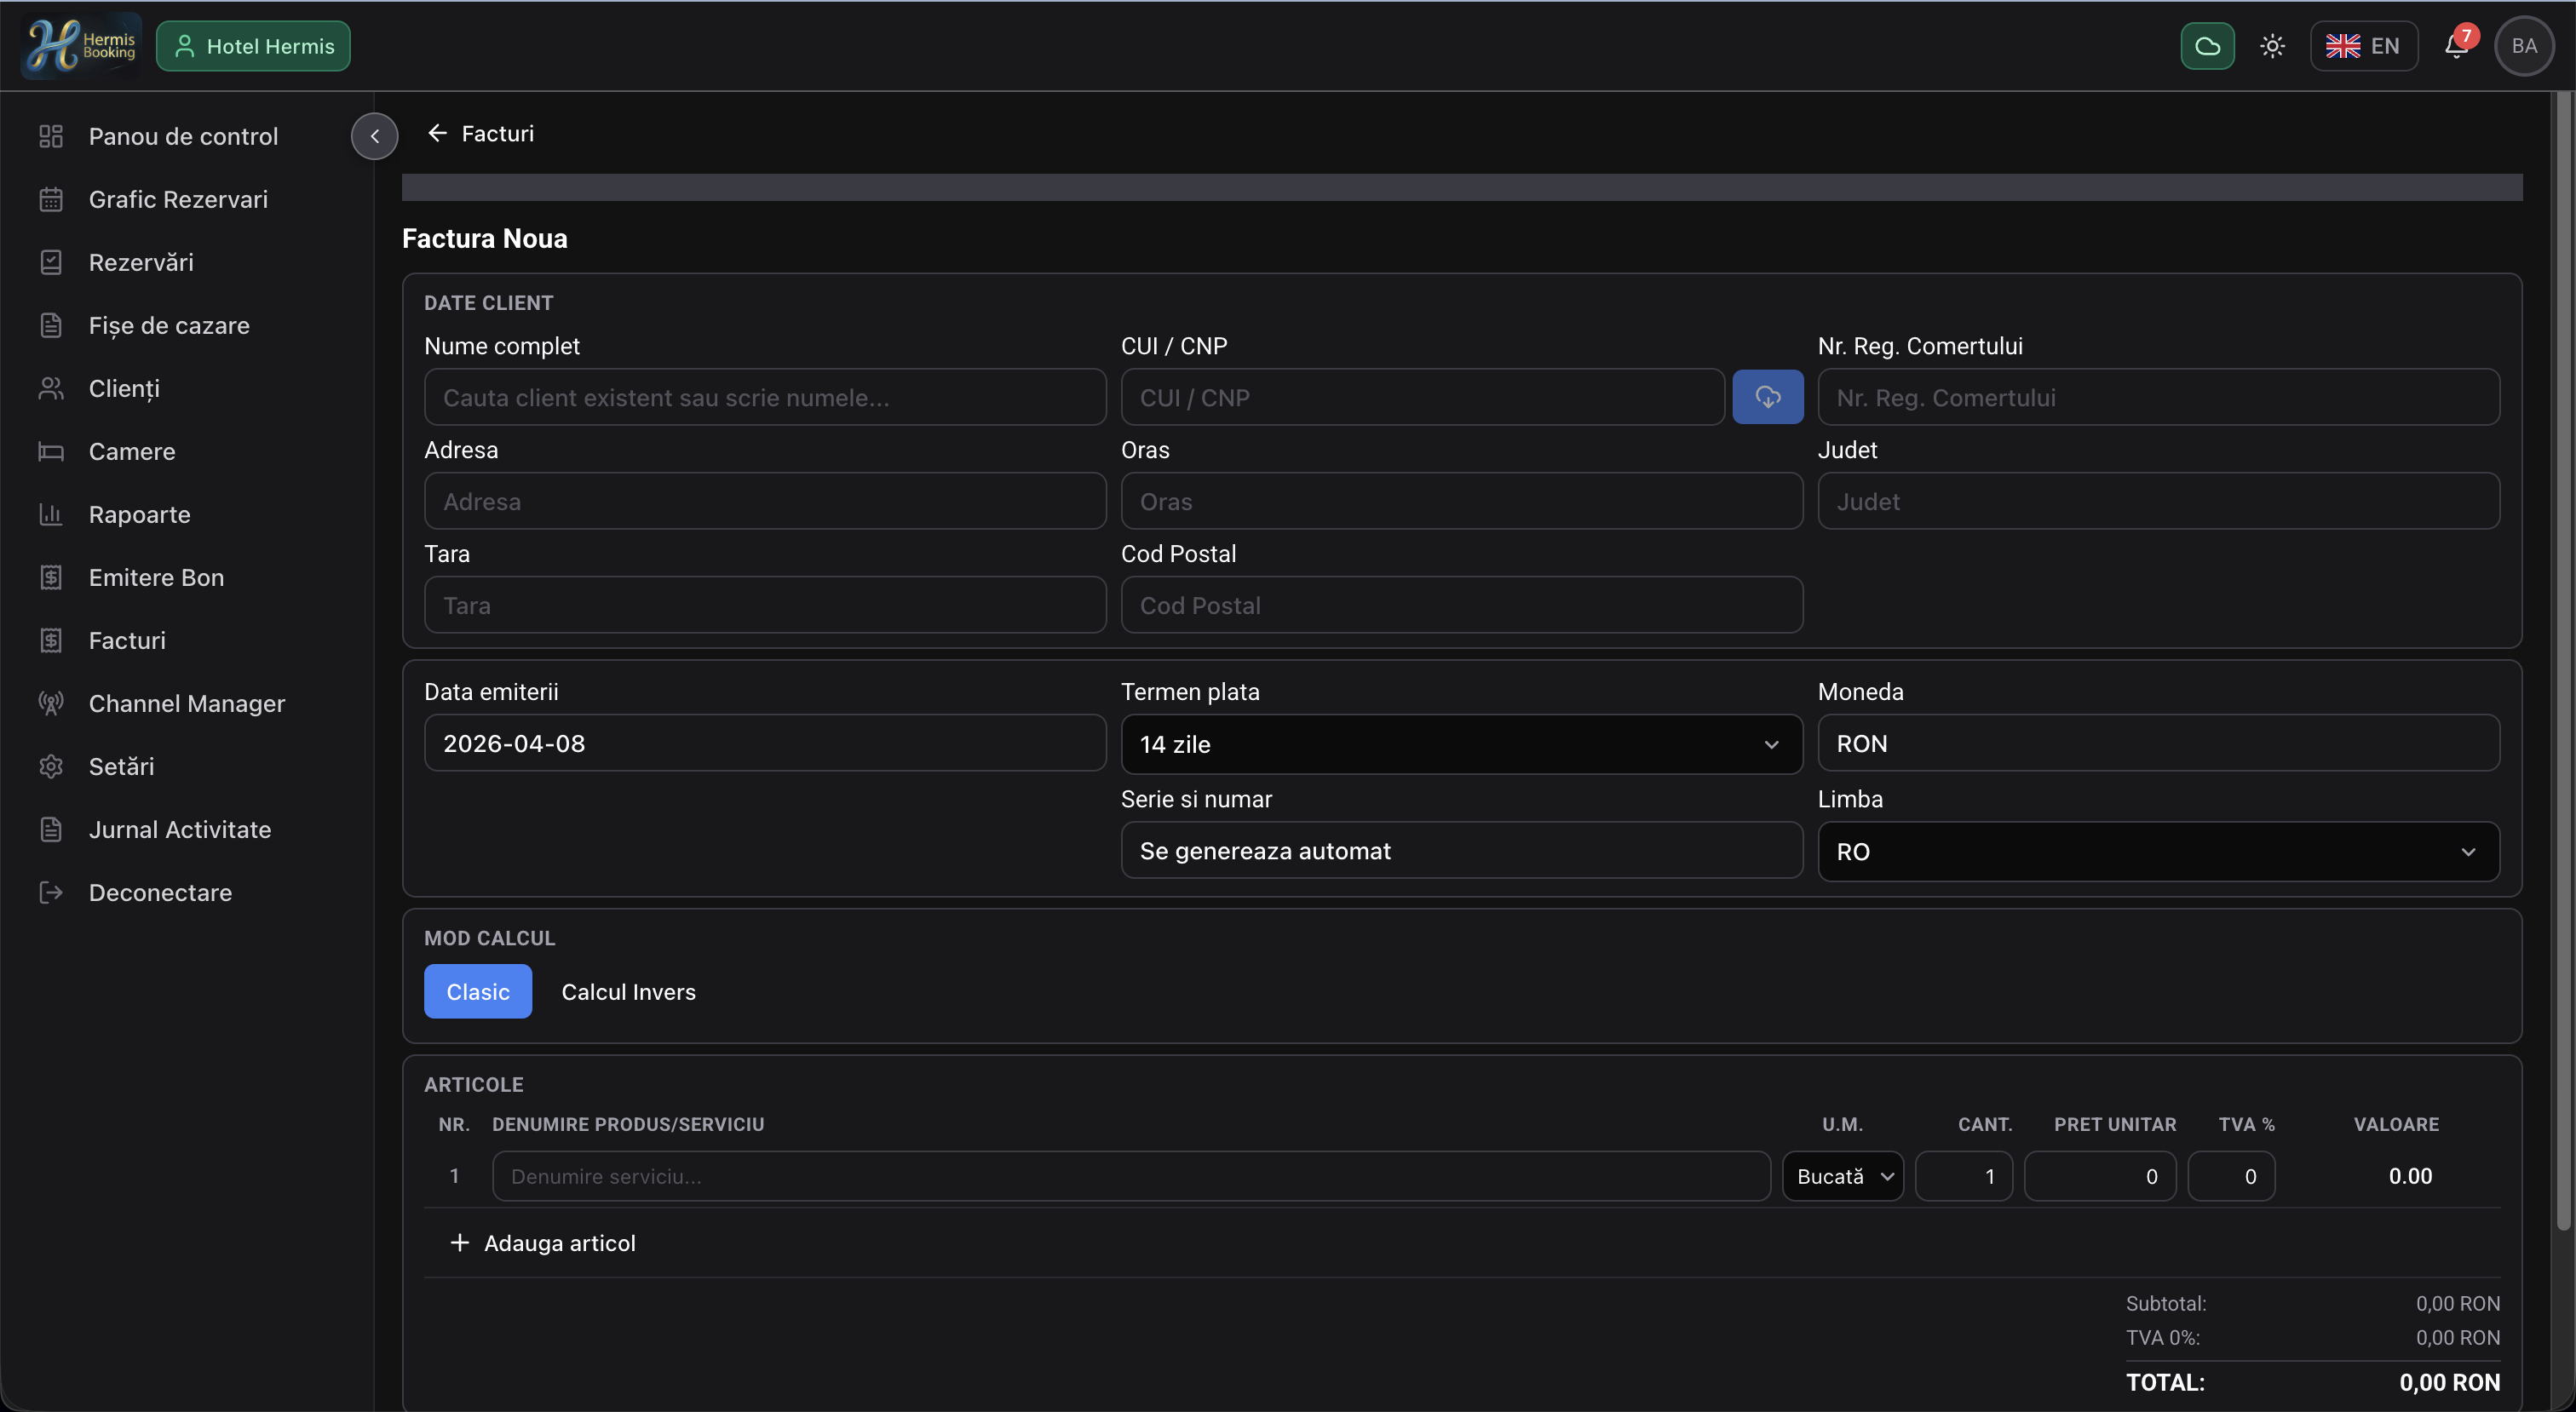Open the Bucată unit dropdown
2576x1412 pixels.
1842,1176
